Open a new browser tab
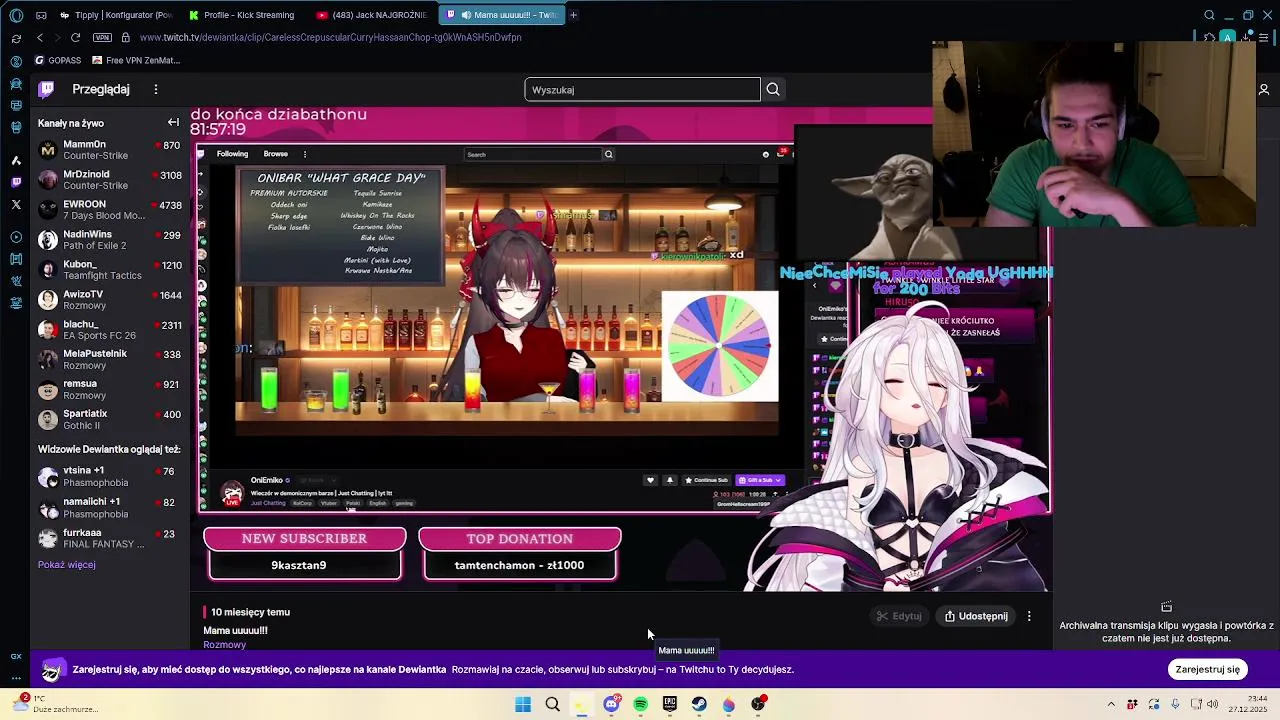Viewport: 1280px width, 720px height. (573, 15)
